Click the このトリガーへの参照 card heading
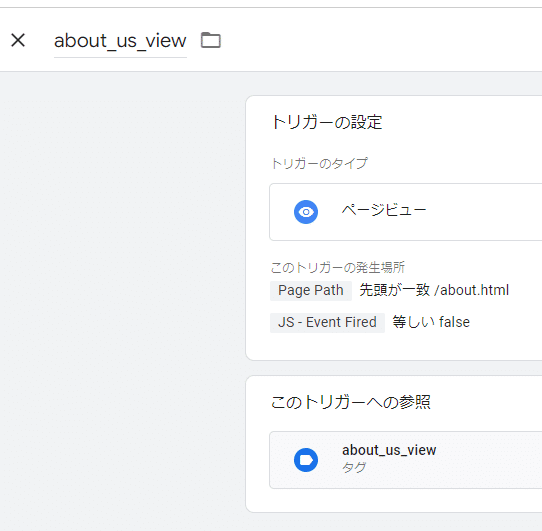Screen dimensions: 542x531 click(x=351, y=402)
